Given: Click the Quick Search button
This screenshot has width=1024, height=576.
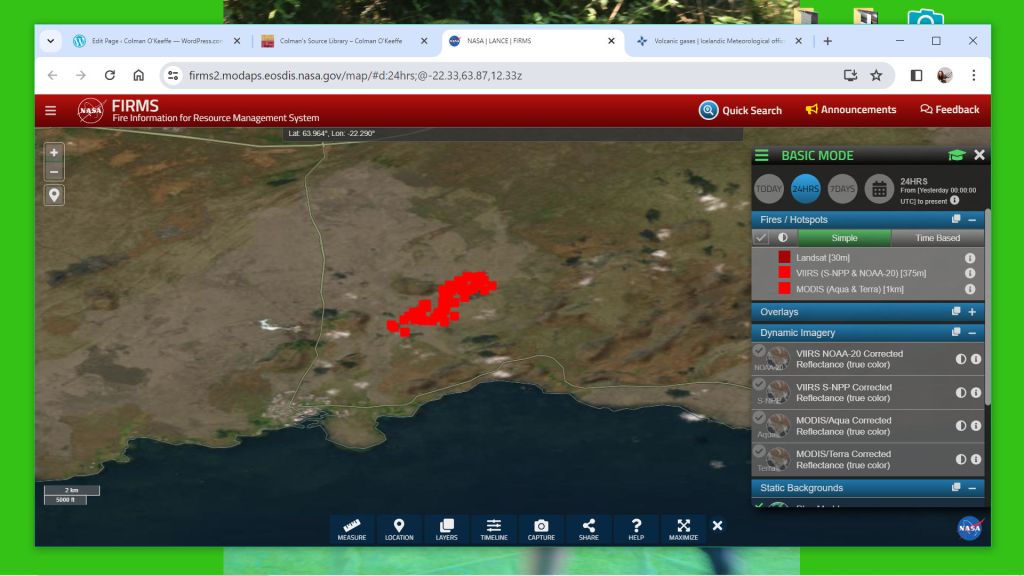Looking at the screenshot, I should (x=740, y=110).
